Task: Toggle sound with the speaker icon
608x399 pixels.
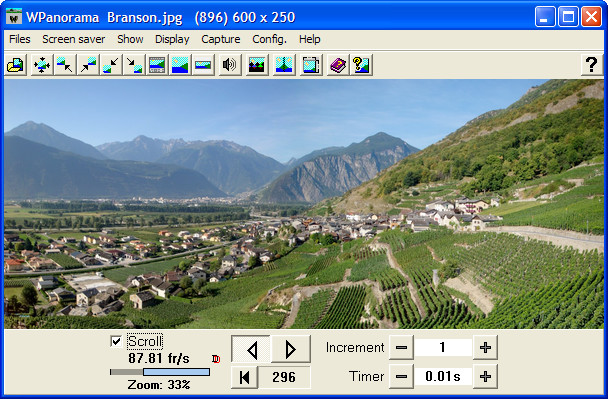Action: [x=229, y=65]
